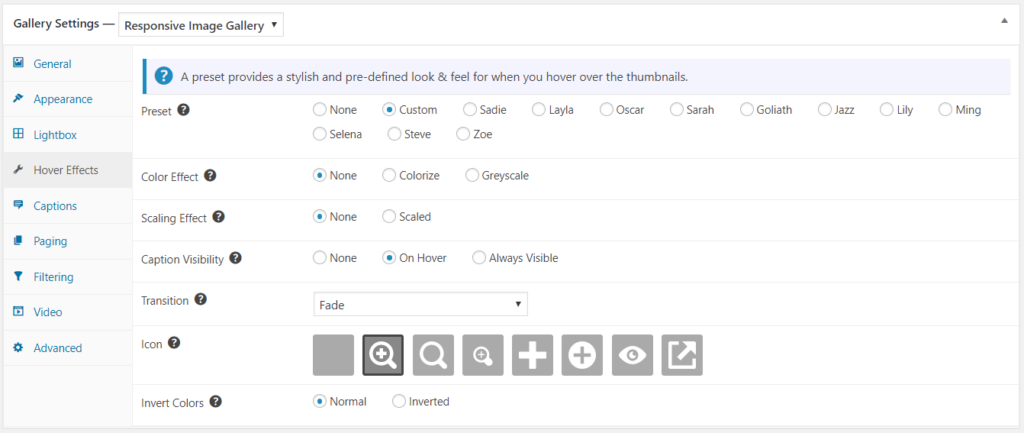The height and width of the screenshot is (433, 1024).
Task: Select the Sadie preset
Action: point(469,110)
